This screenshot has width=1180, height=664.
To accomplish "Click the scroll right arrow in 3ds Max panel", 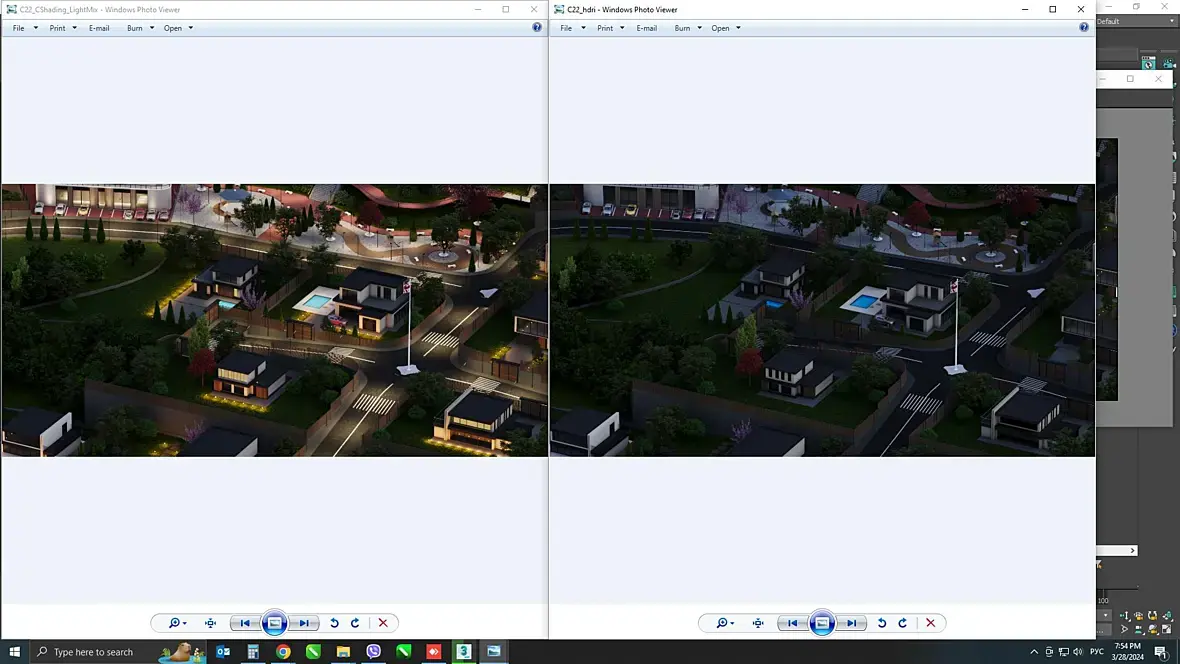I will [x=1133, y=550].
